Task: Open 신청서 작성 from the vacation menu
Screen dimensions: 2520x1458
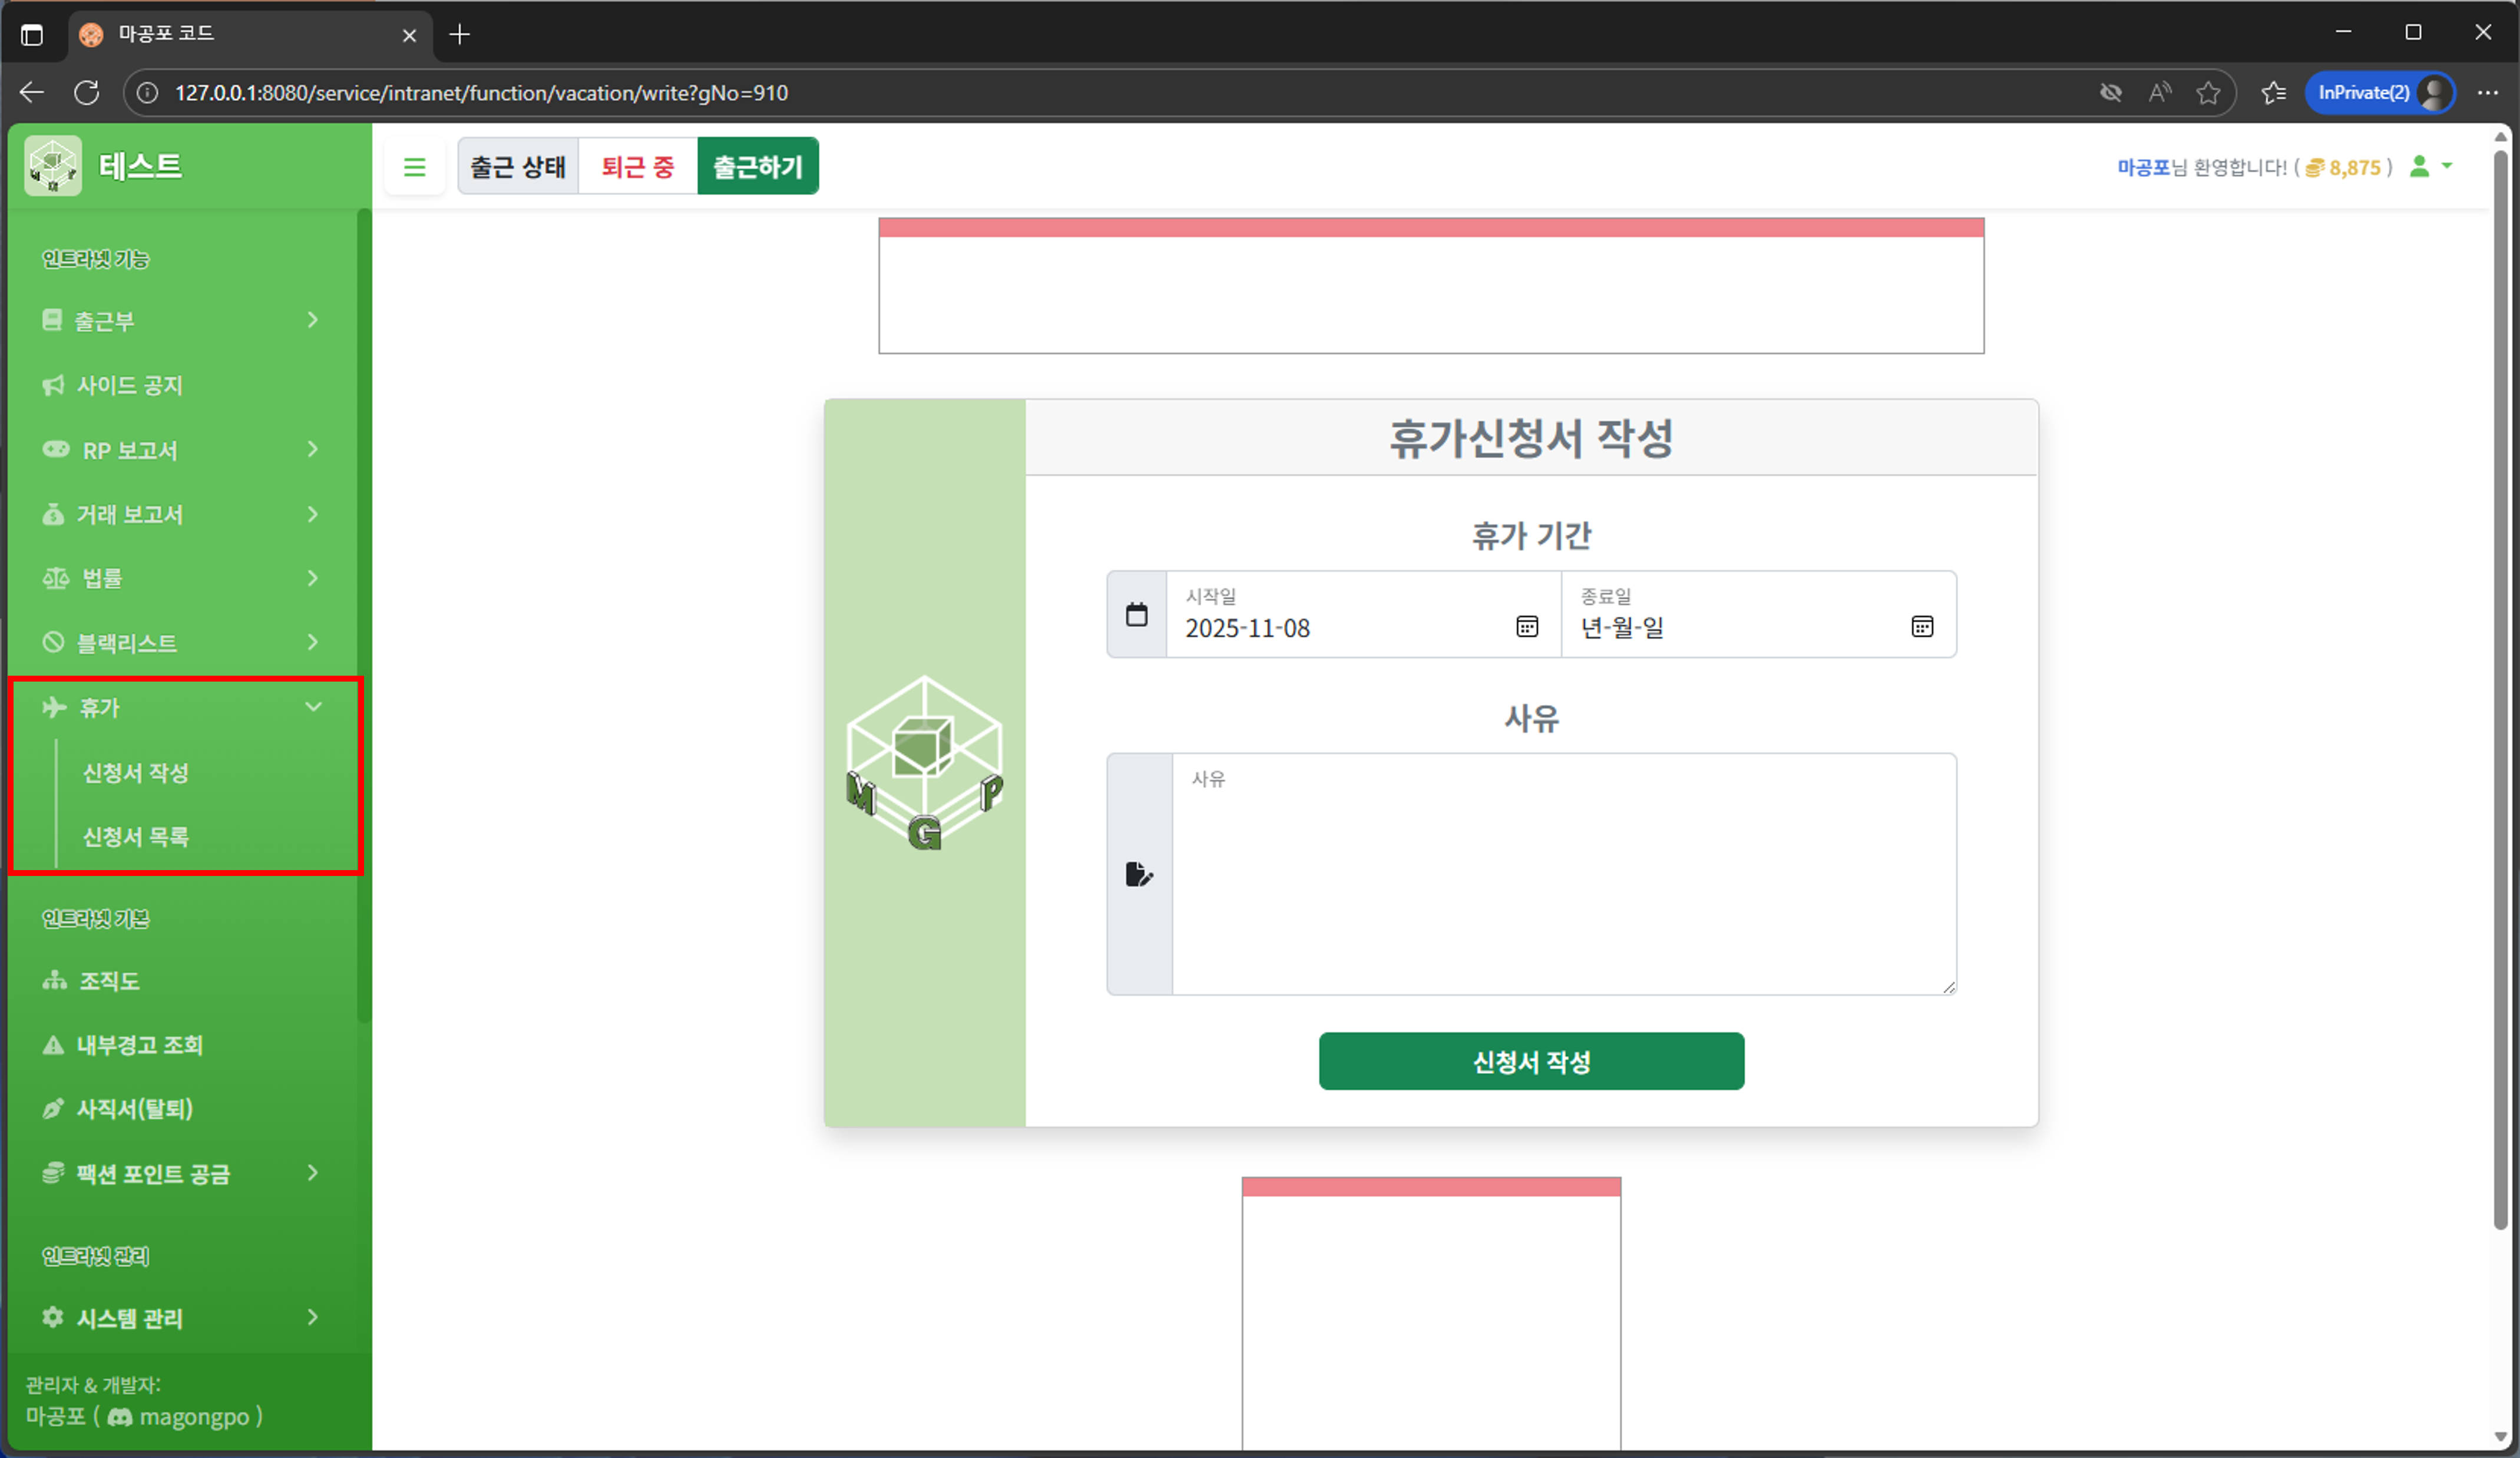Action: (135, 772)
